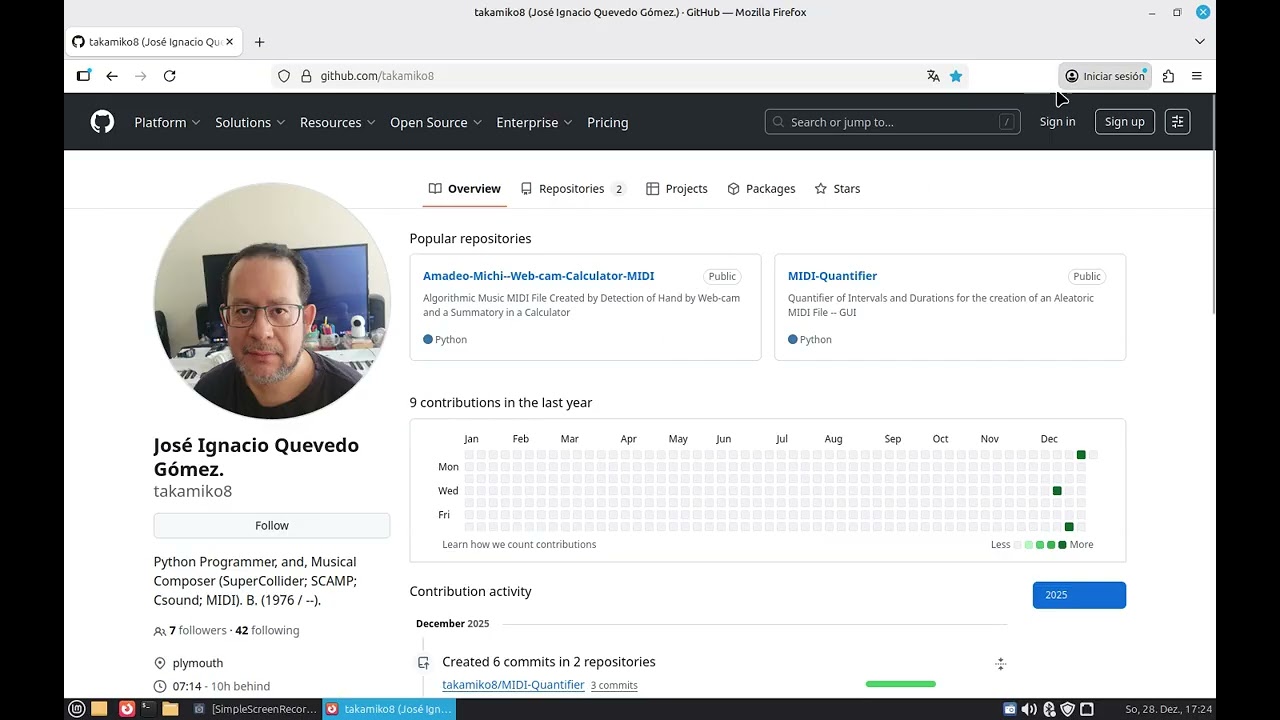Go back with the browser back arrow

[x=112, y=76]
